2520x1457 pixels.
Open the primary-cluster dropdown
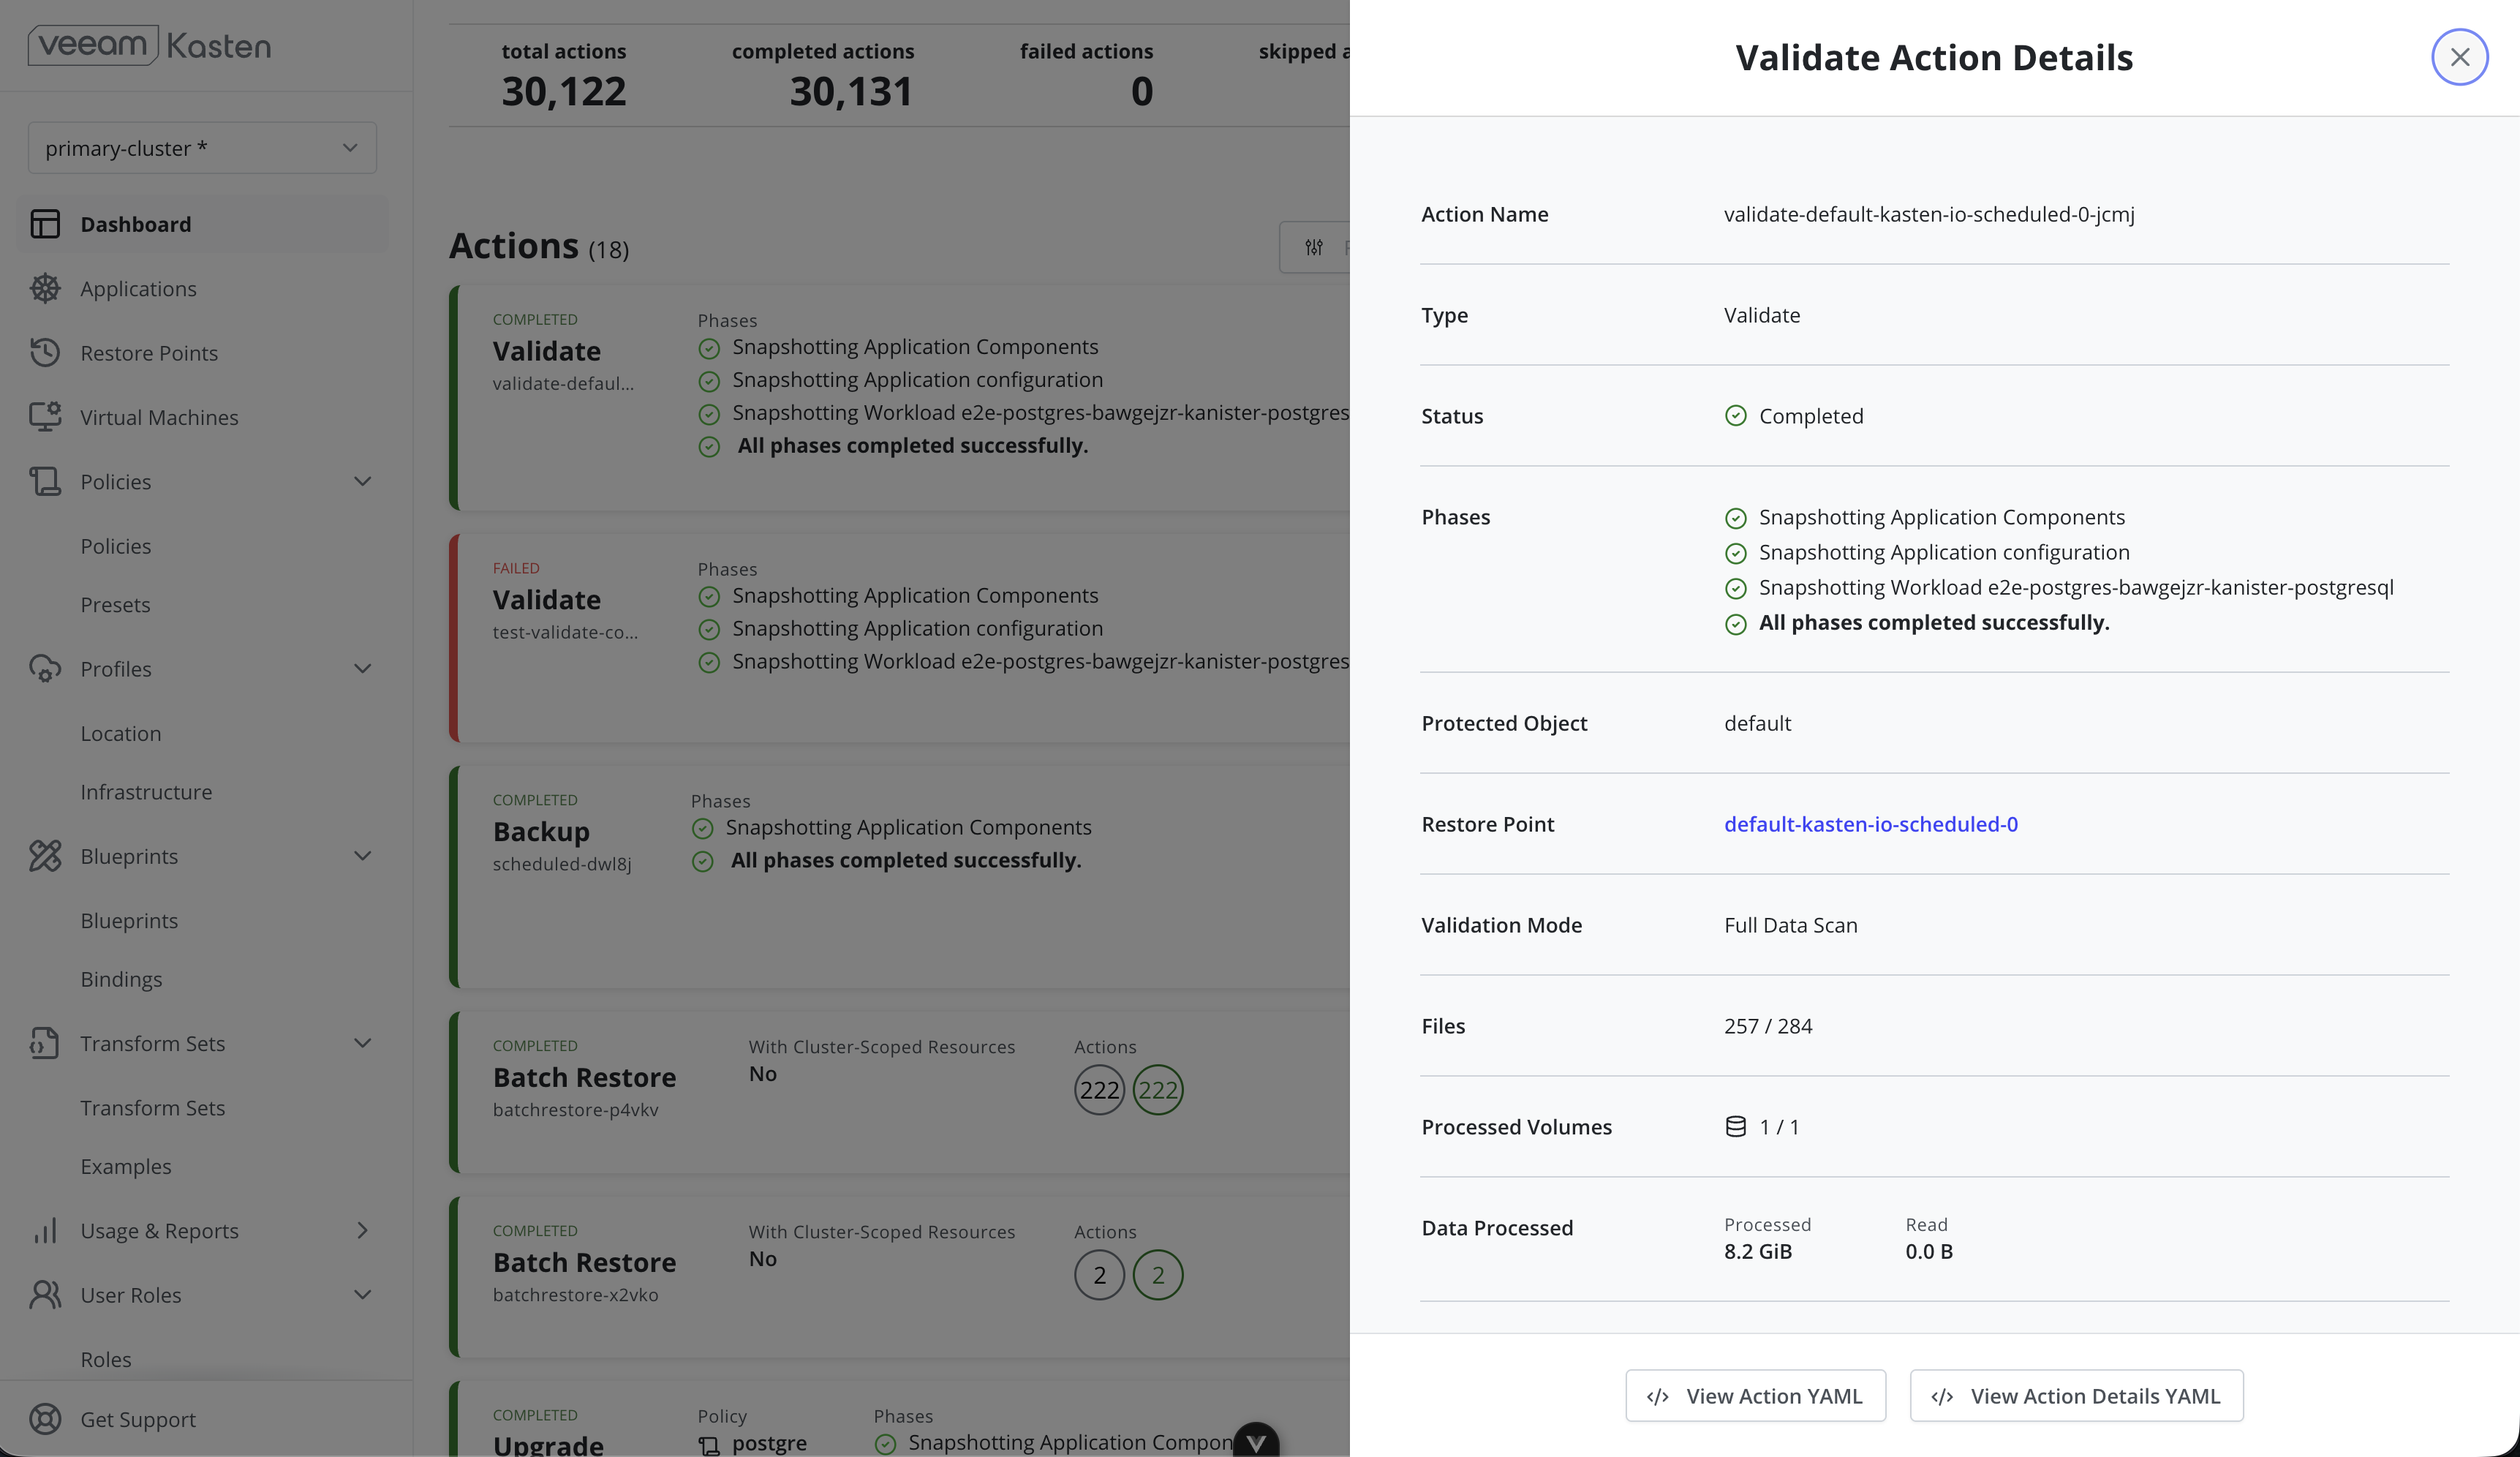coord(202,148)
